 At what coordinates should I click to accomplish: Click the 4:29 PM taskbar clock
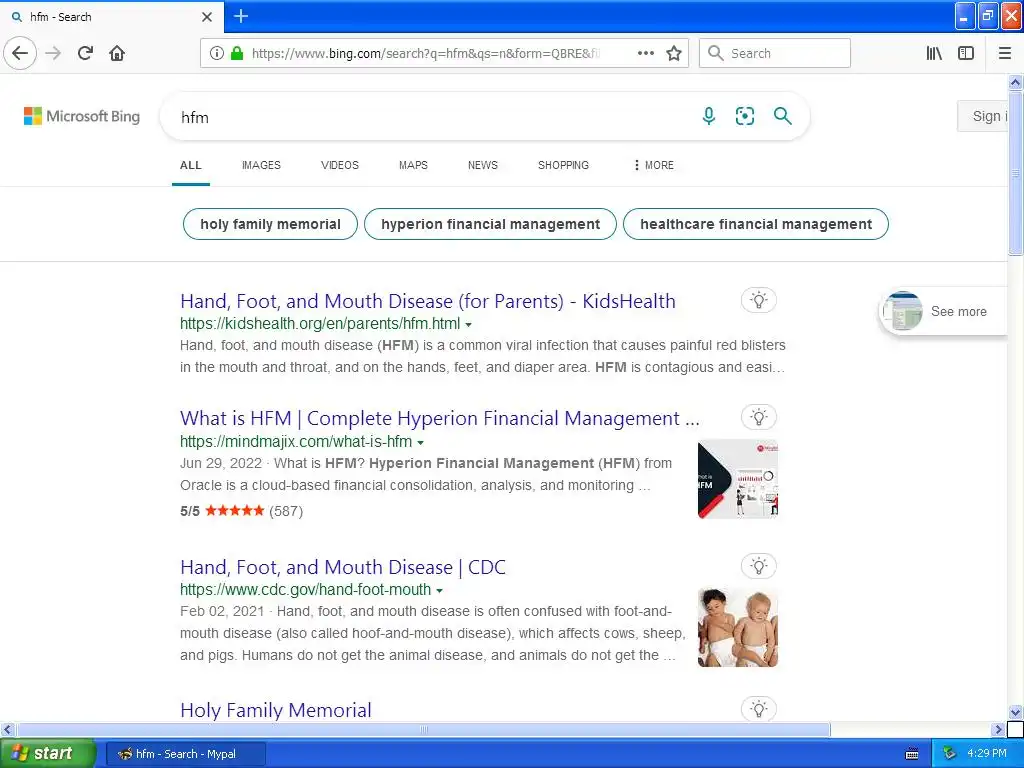pos(987,754)
